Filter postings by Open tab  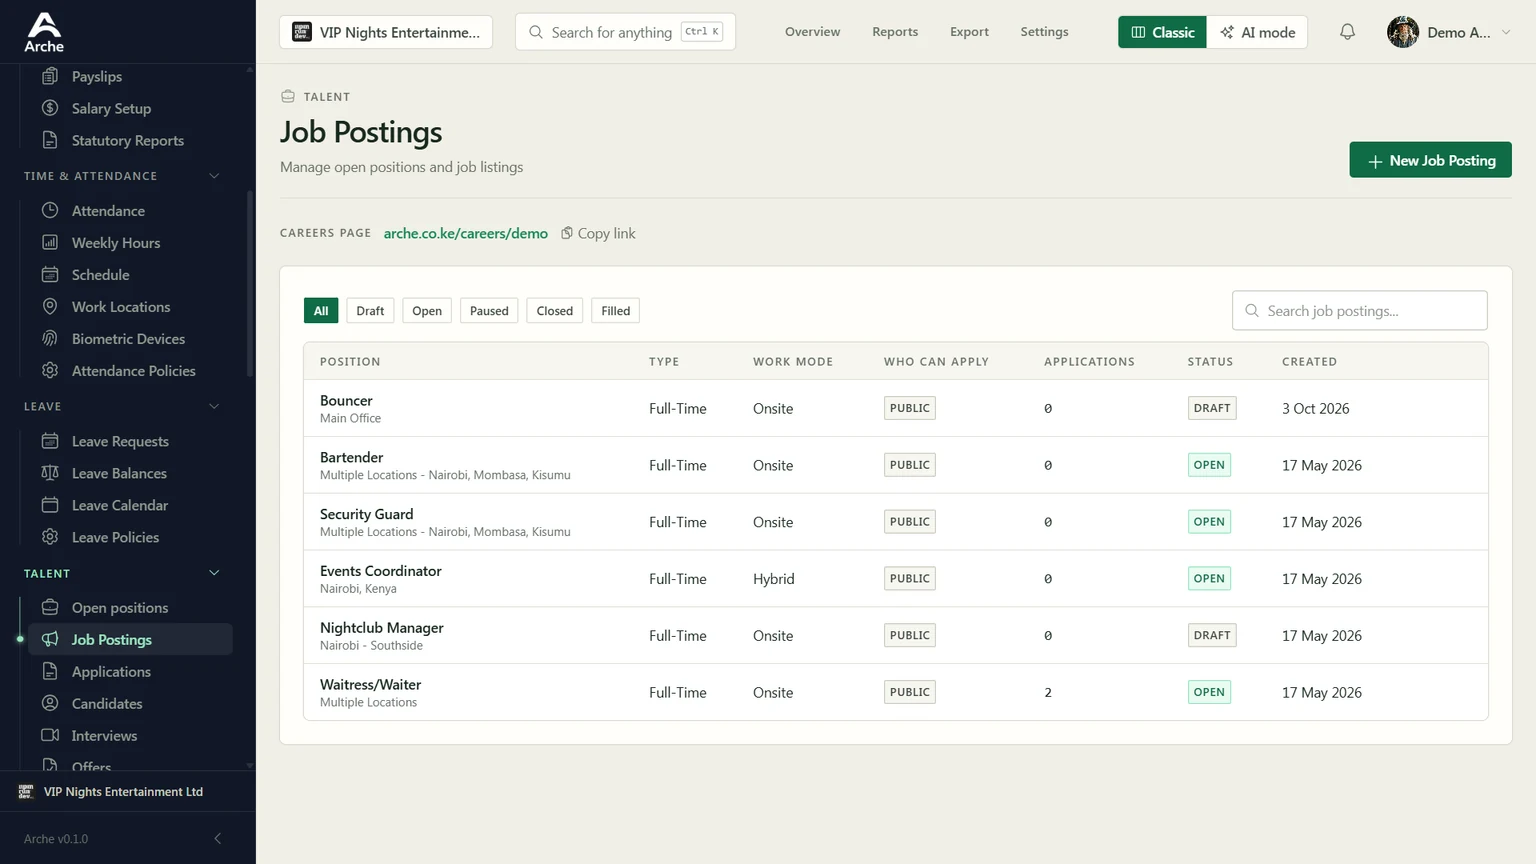(427, 311)
